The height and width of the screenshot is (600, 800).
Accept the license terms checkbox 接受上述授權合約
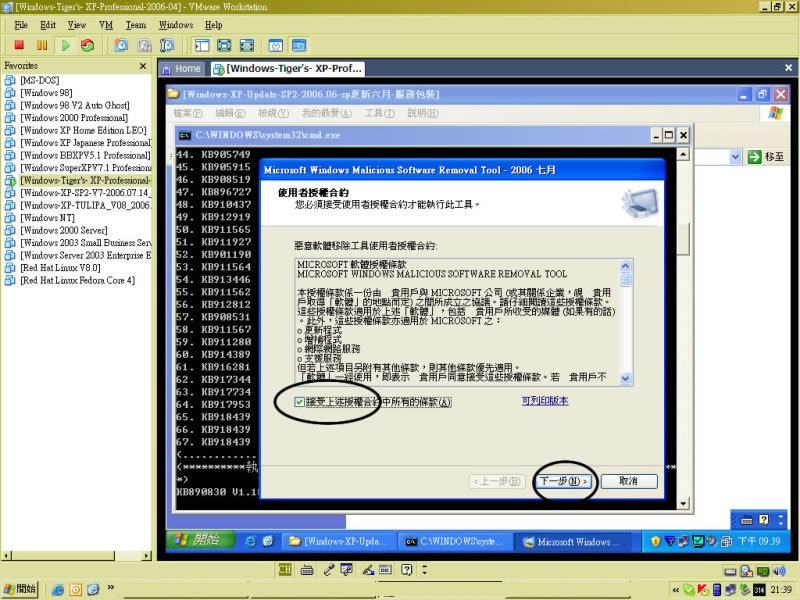click(299, 402)
